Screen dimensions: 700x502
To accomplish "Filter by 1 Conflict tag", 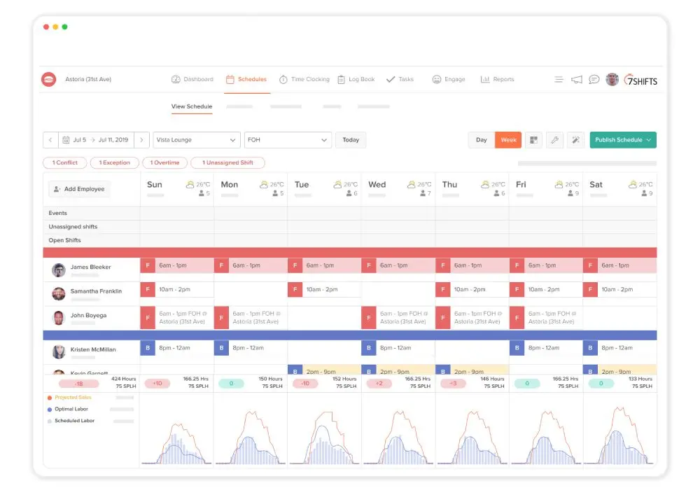I will pos(65,163).
